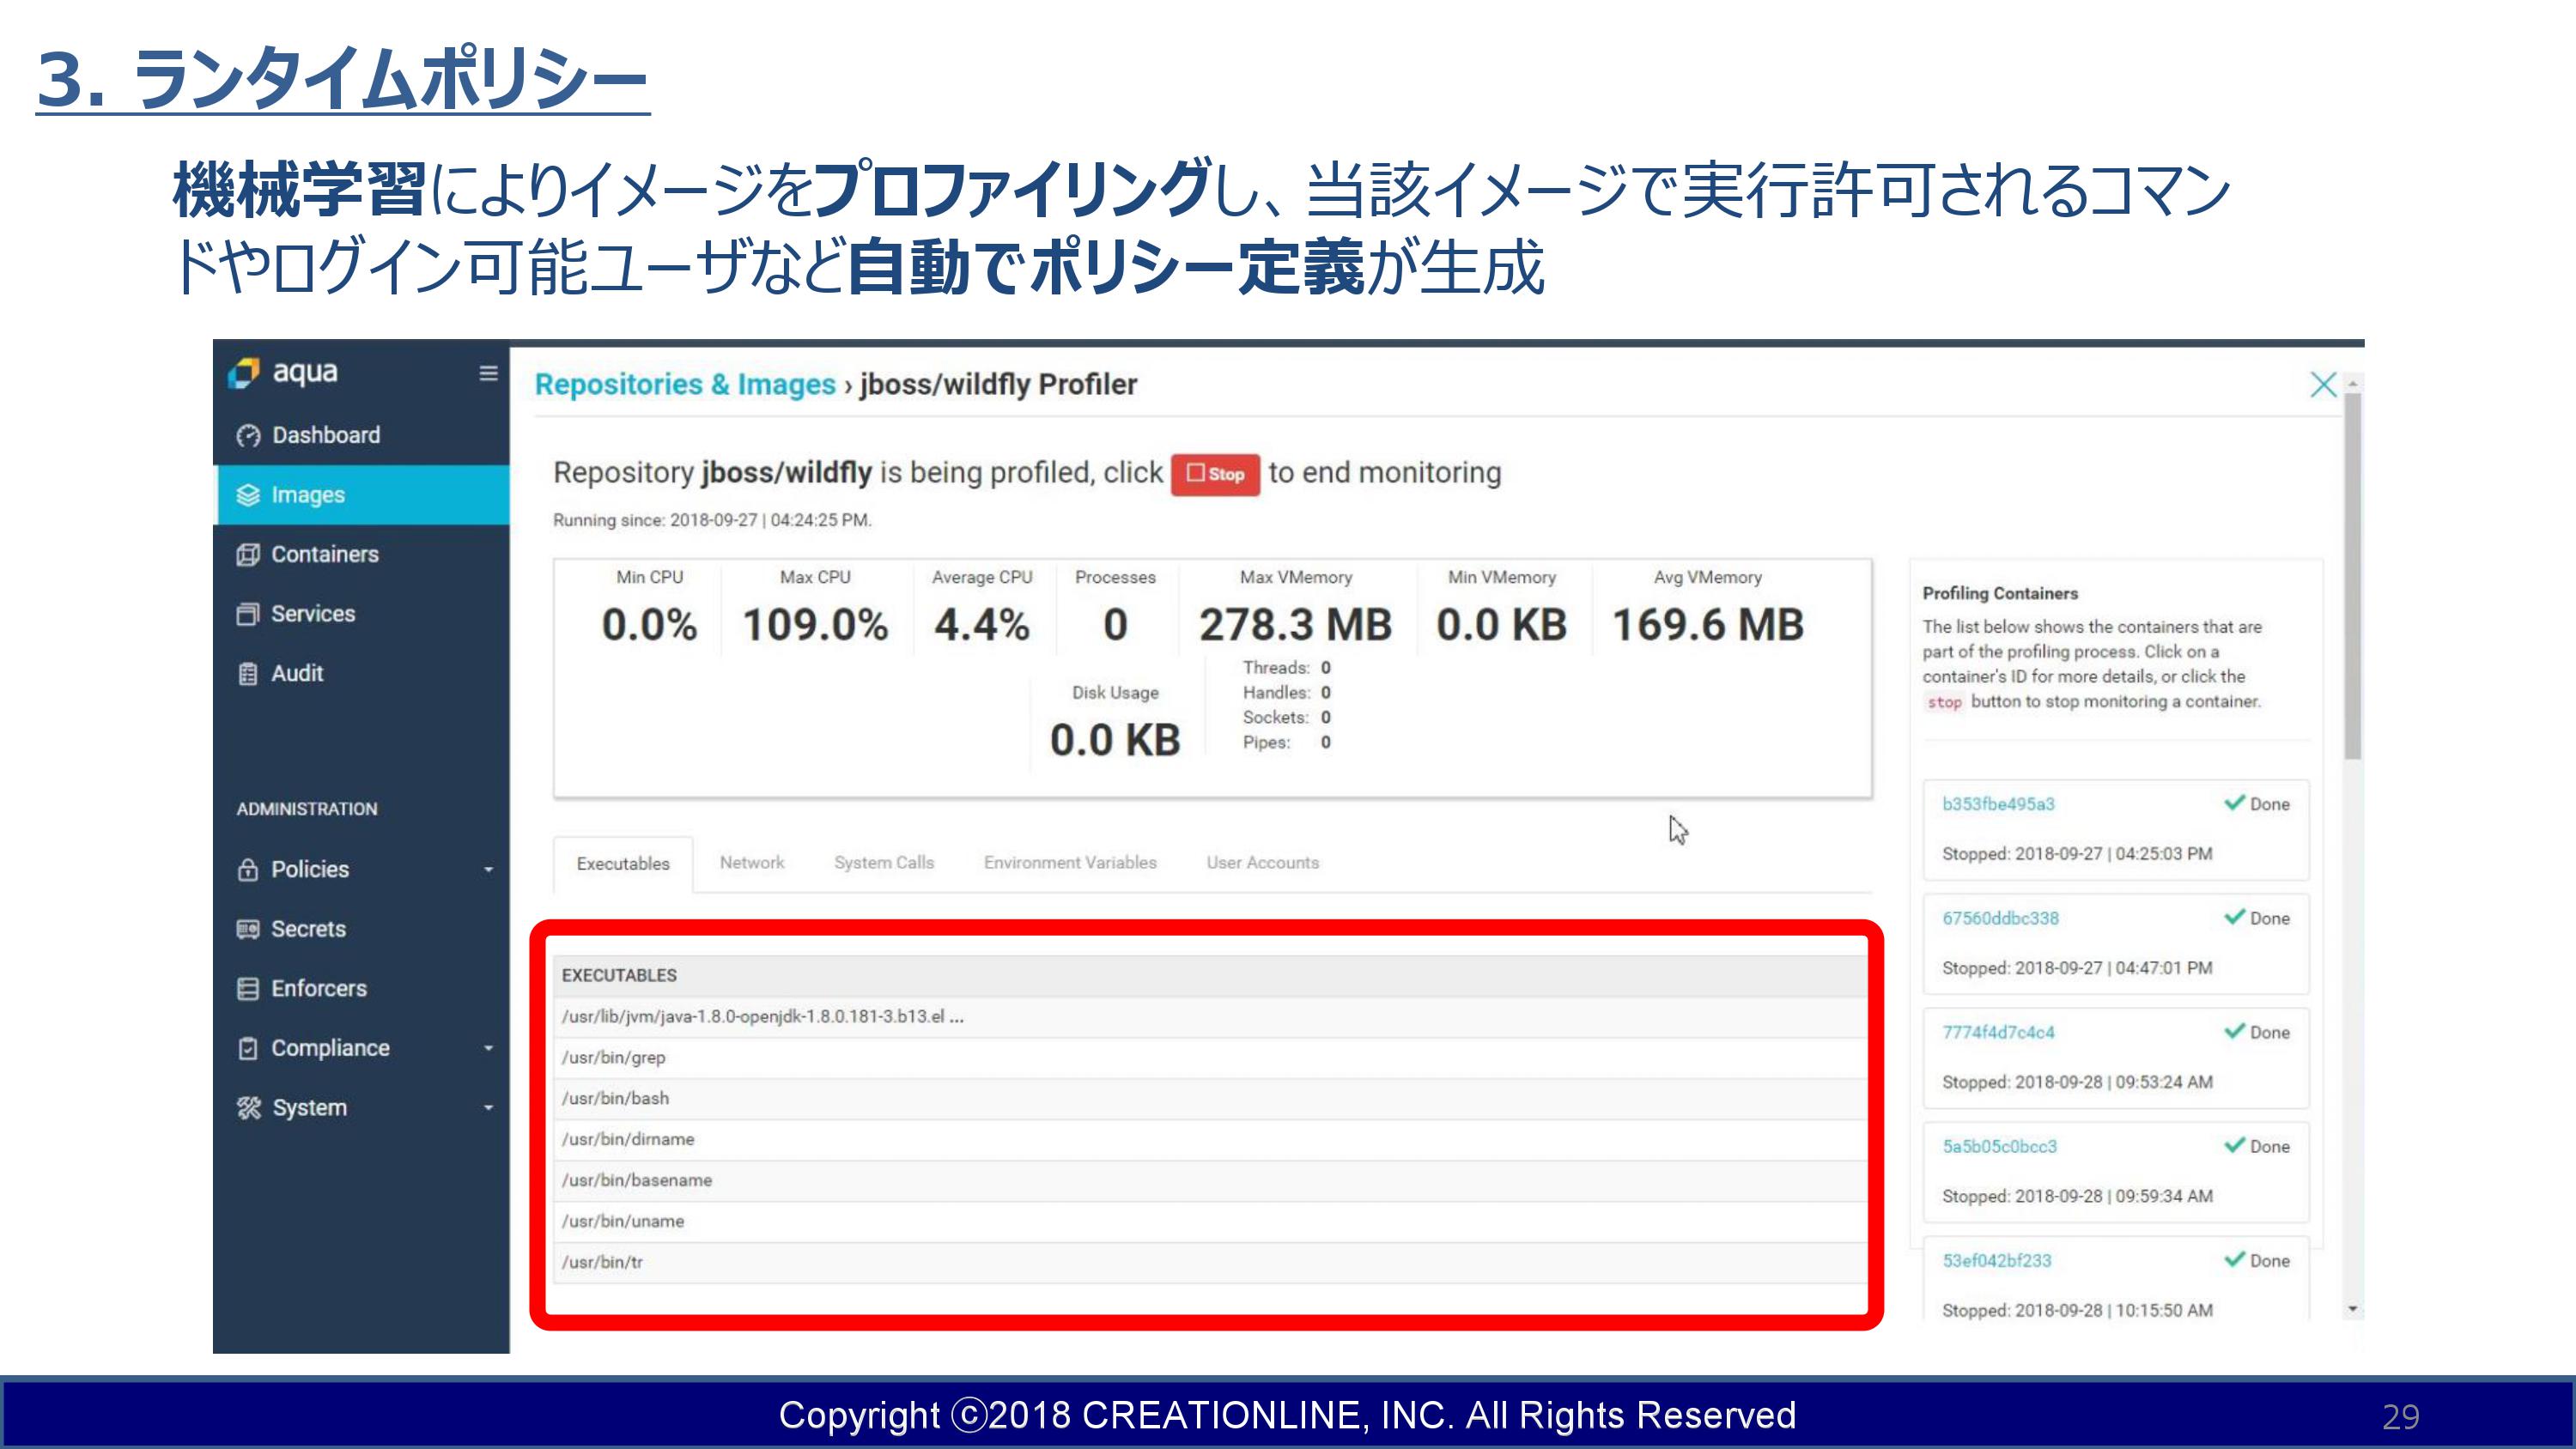
Task: Expand the Policies submenu arrow
Action: (488, 870)
